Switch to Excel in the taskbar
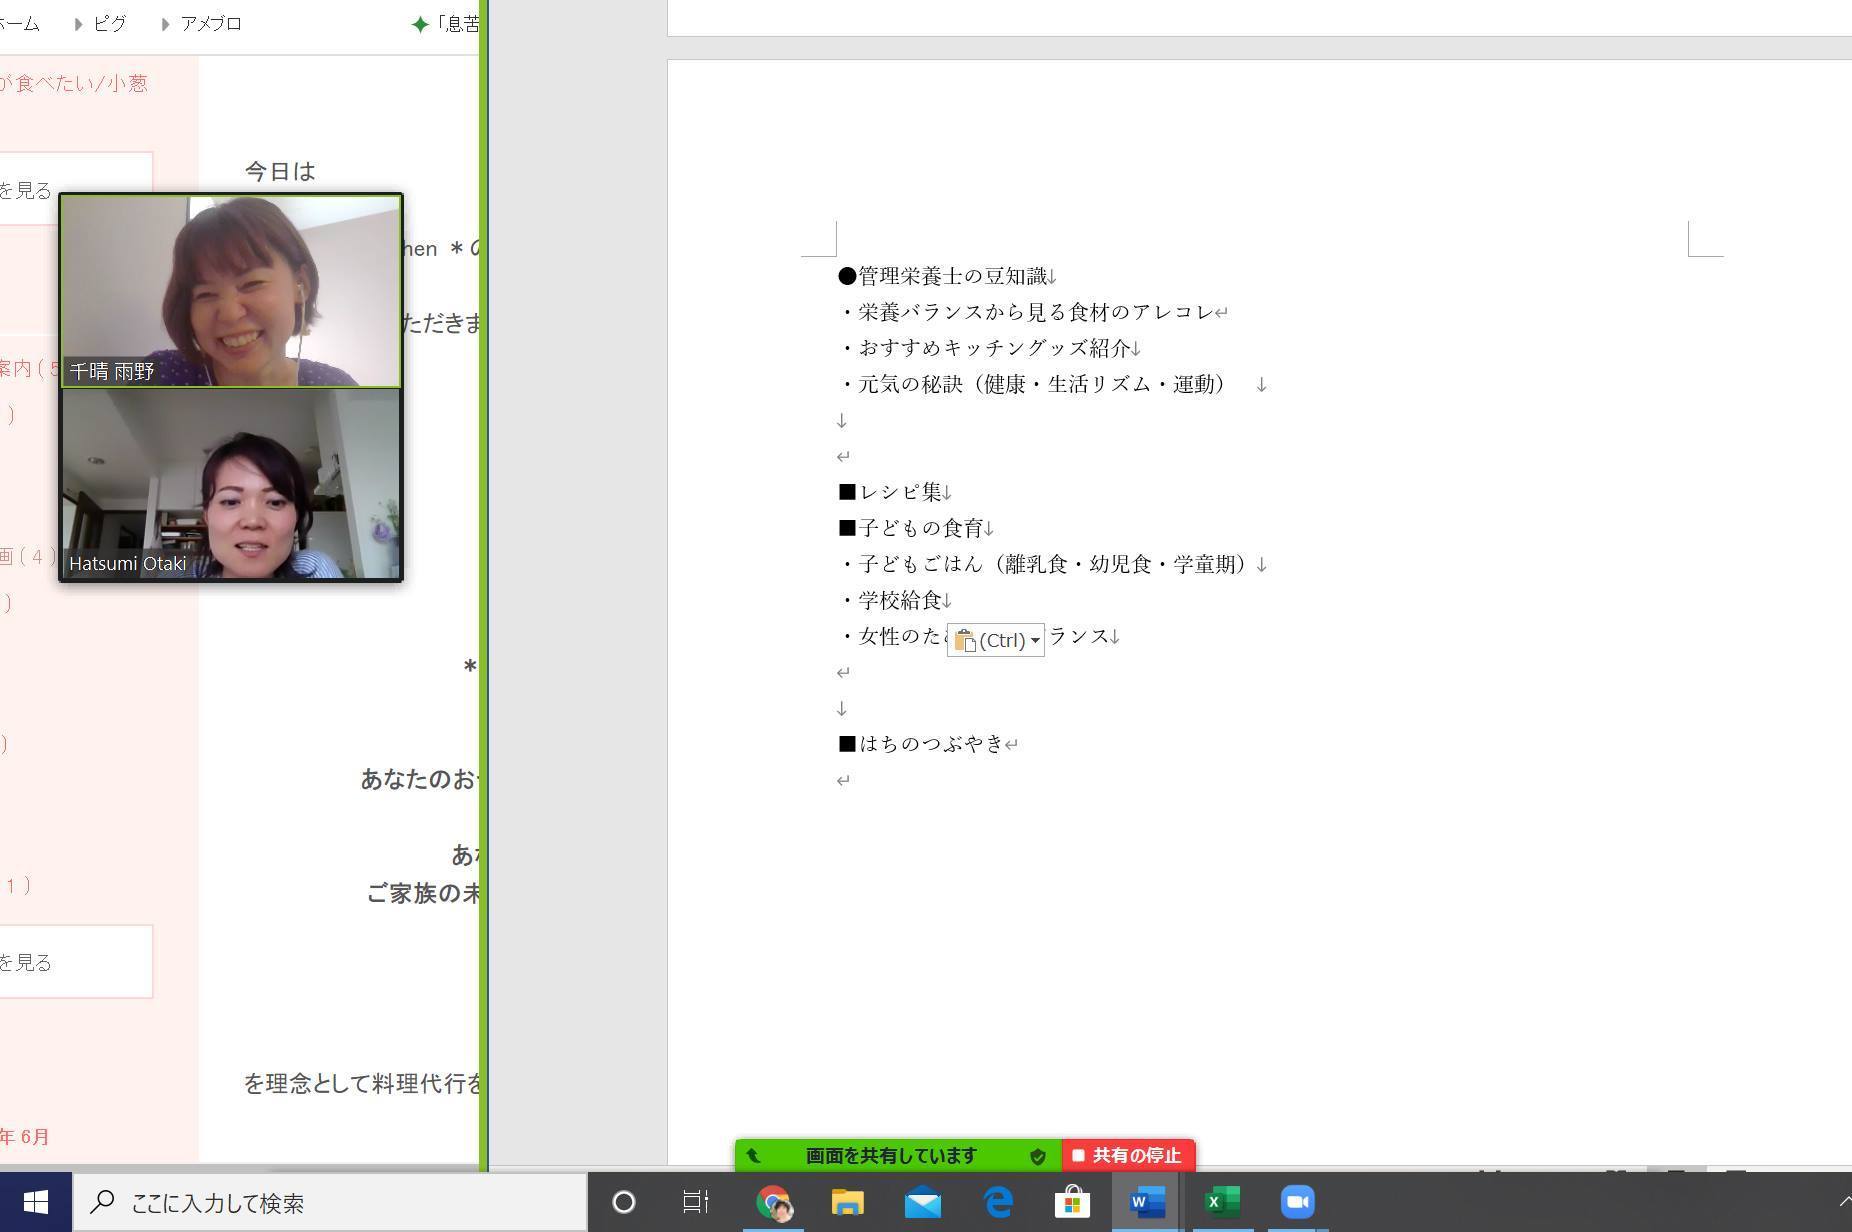This screenshot has height=1232, width=1852. tap(1221, 1201)
